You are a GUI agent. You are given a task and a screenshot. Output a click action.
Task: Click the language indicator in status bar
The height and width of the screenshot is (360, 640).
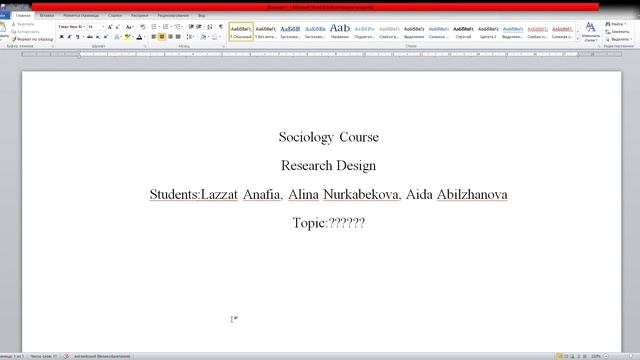[102, 356]
